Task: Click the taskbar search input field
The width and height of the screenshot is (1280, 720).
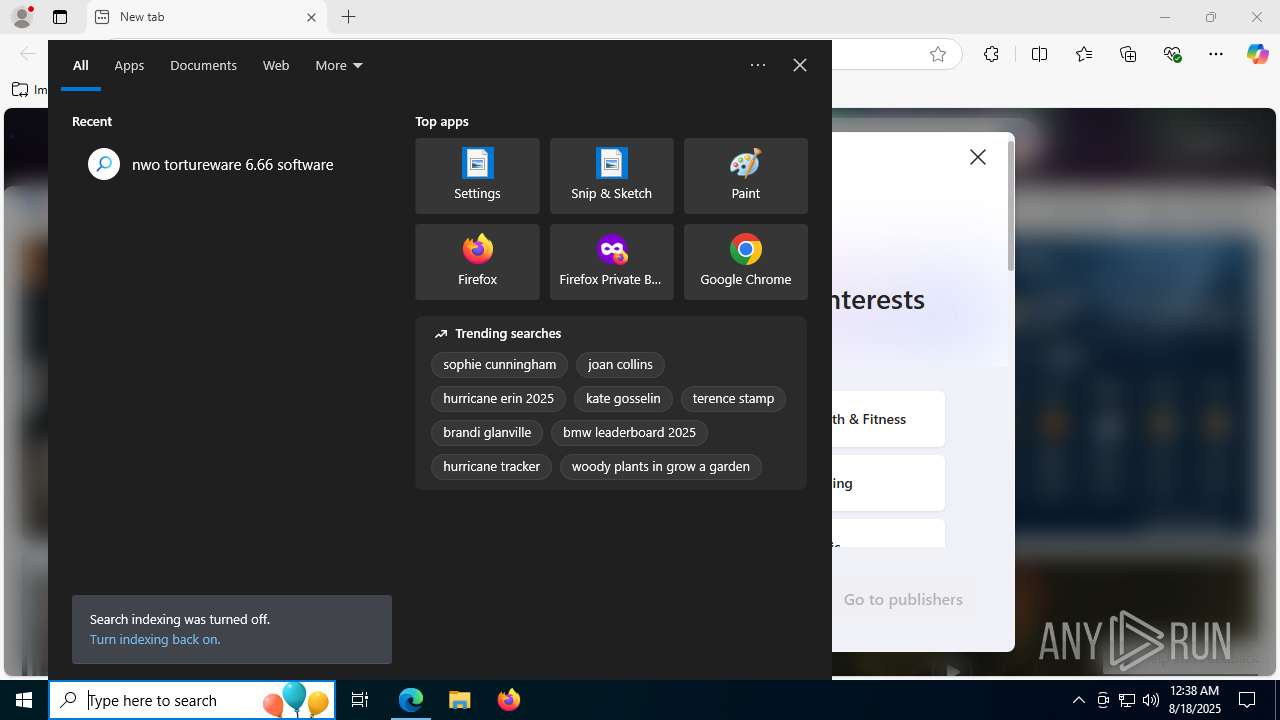Action: click(190, 700)
